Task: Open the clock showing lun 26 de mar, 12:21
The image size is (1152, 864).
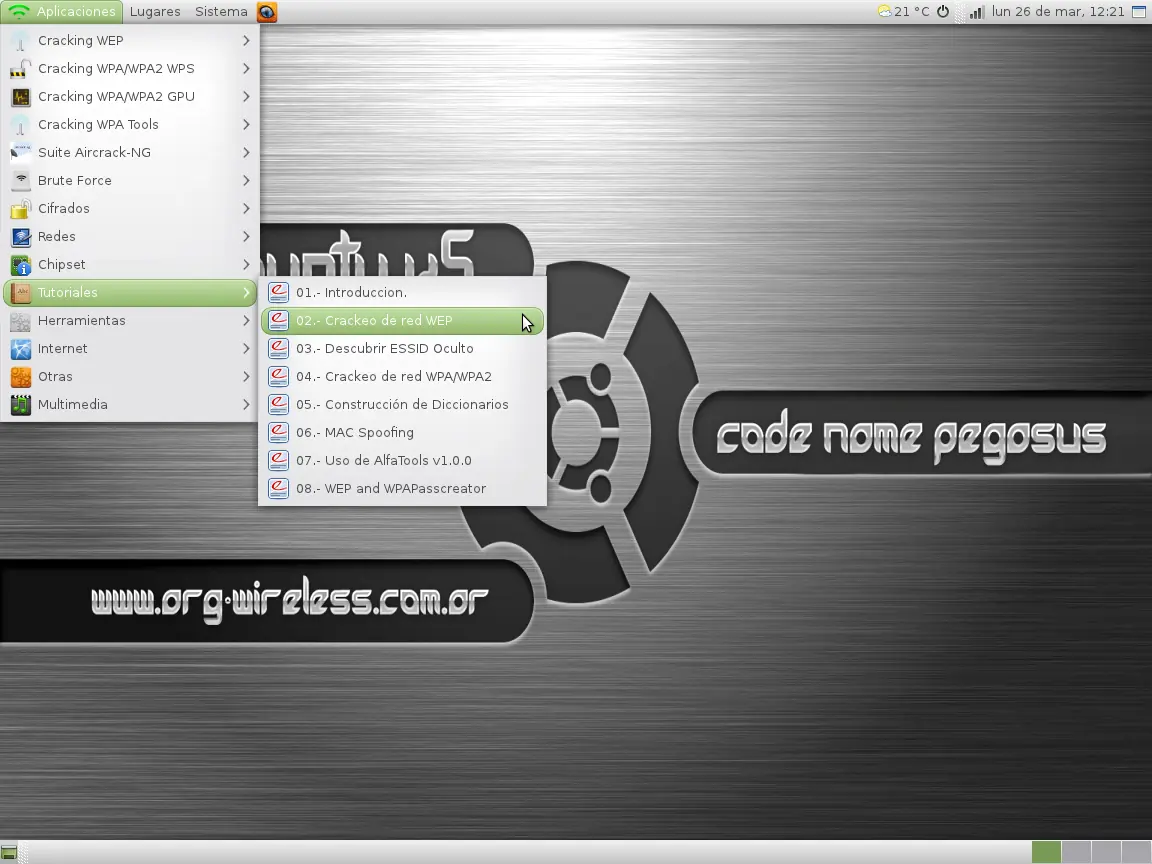Action: tap(1058, 12)
